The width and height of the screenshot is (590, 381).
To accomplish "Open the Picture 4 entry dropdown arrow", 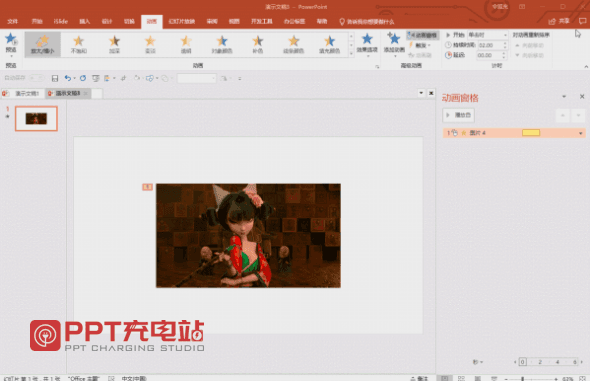I will (x=581, y=133).
